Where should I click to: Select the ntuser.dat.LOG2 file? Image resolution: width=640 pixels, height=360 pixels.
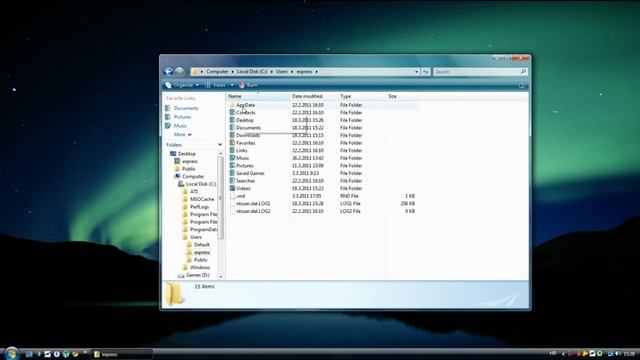pos(253,211)
